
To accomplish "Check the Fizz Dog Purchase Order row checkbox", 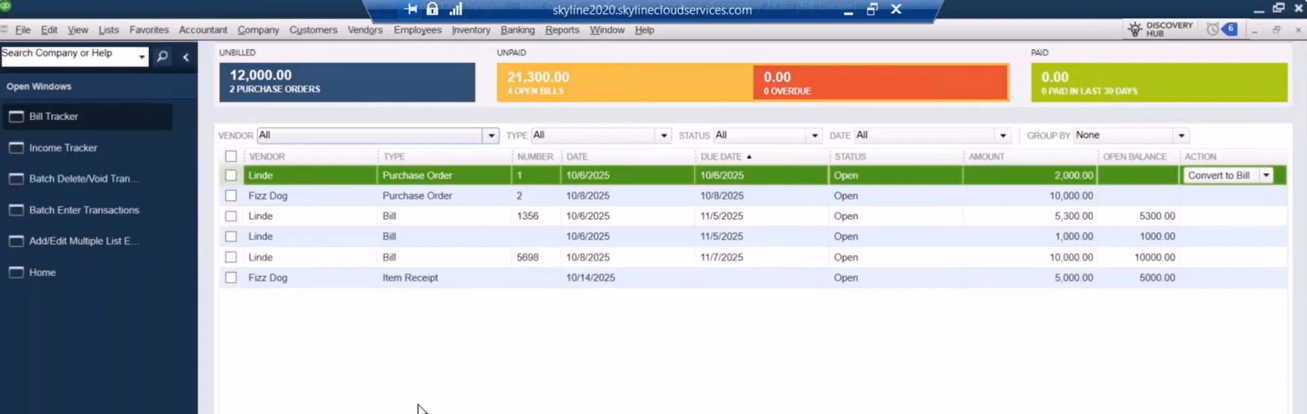I will click(231, 196).
